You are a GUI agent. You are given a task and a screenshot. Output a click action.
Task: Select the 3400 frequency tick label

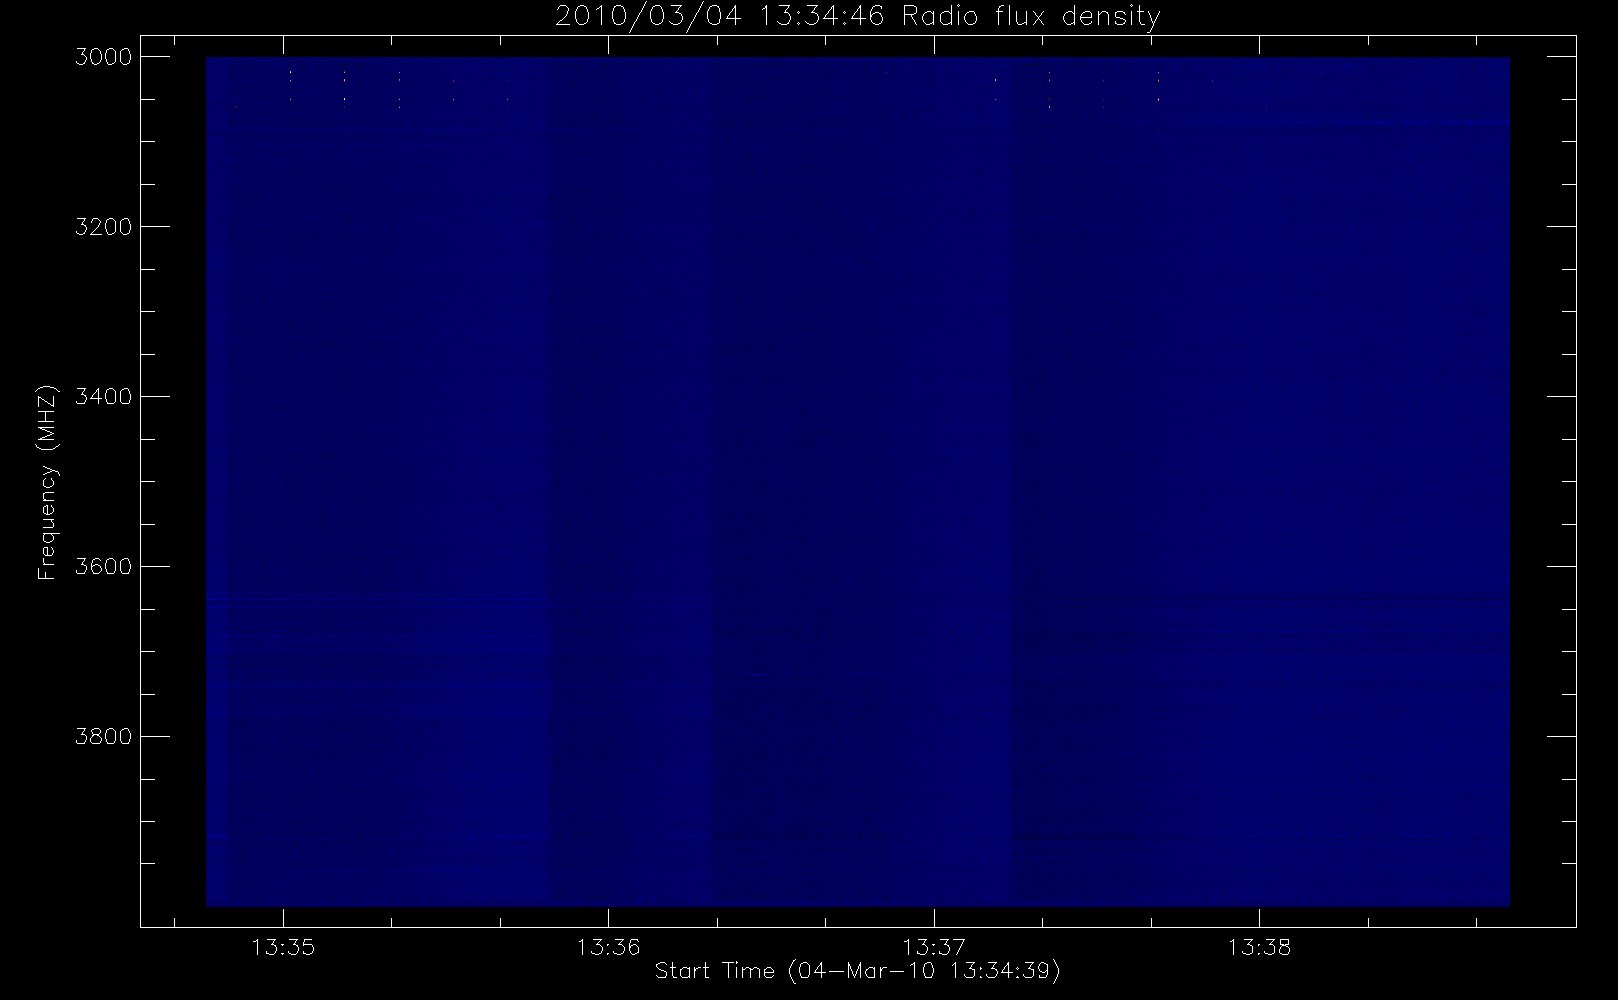click(x=103, y=397)
